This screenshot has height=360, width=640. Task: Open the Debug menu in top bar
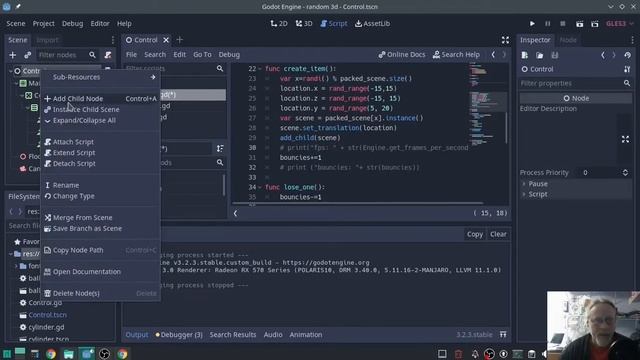pyautogui.click(x=73, y=24)
